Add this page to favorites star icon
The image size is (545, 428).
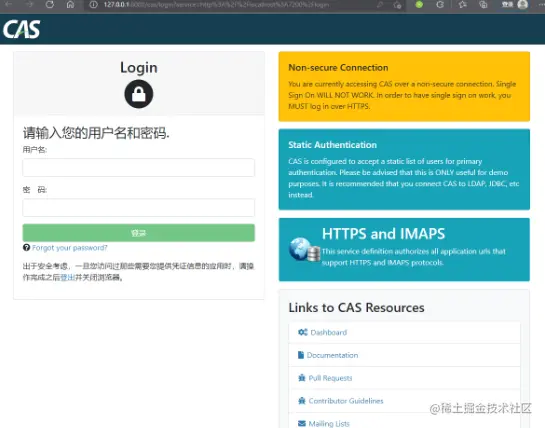point(397,5)
